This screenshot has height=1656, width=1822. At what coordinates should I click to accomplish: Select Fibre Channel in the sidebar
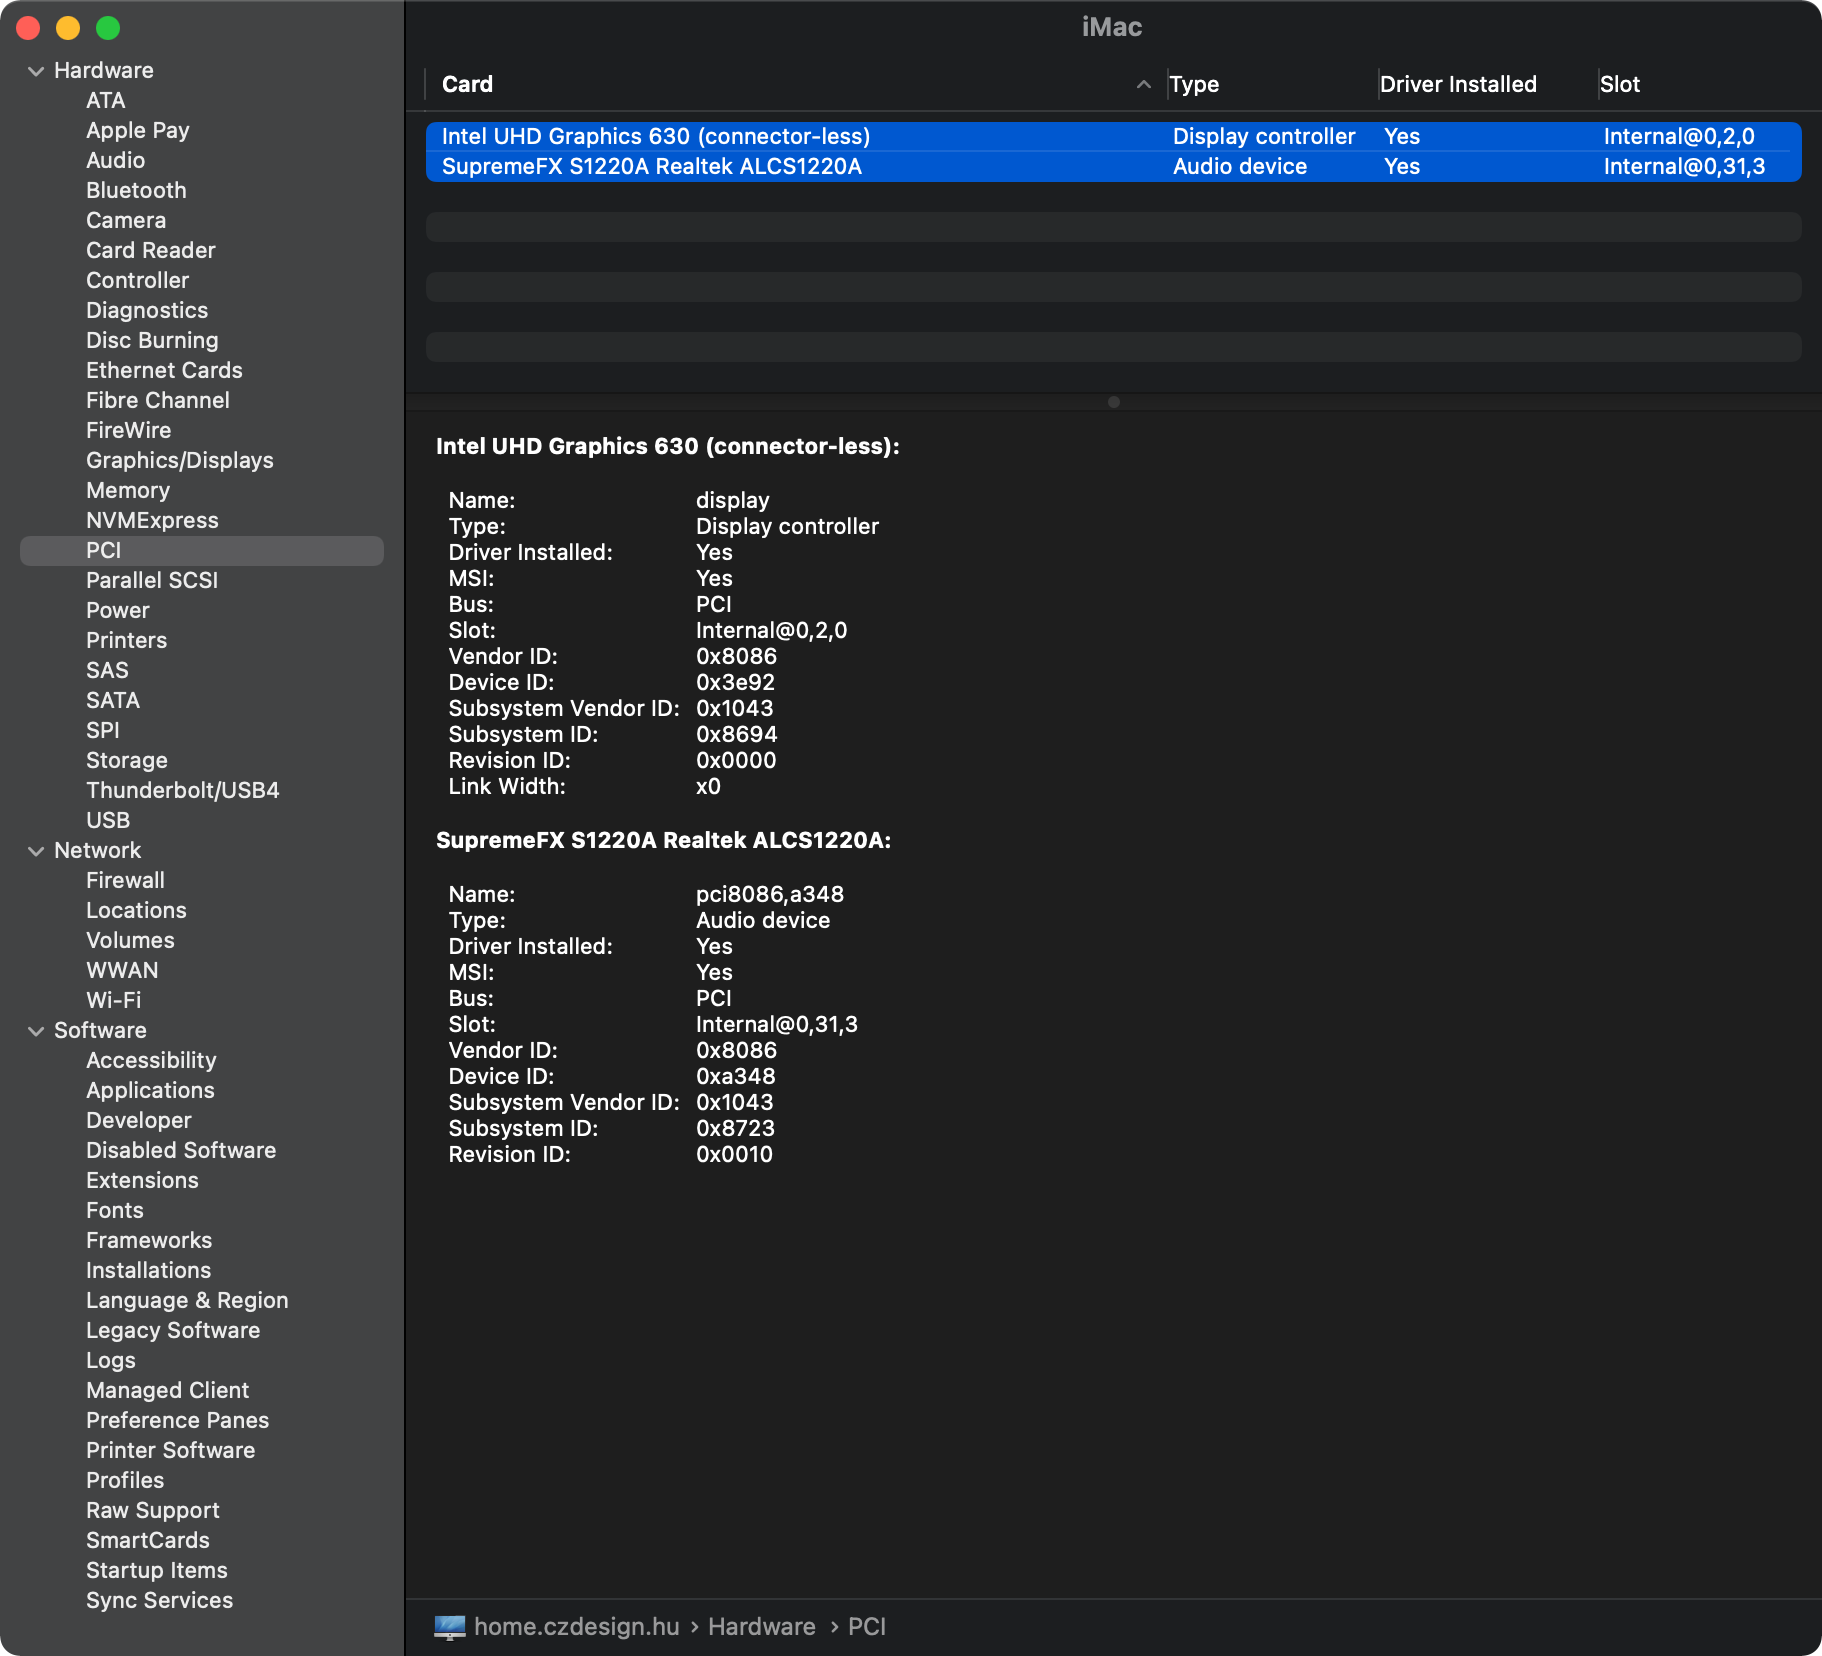point(158,401)
